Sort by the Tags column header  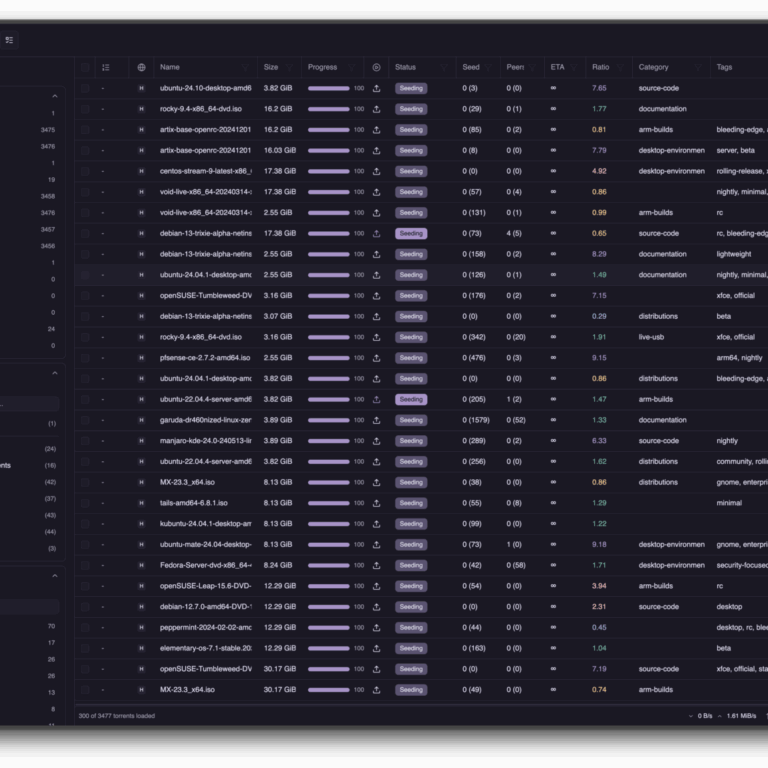point(724,67)
